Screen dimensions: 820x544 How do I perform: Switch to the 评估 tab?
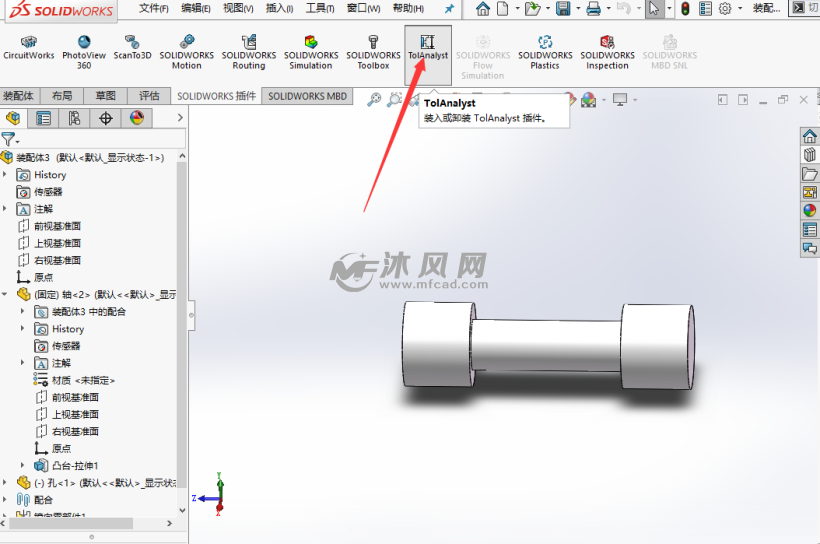pyautogui.click(x=149, y=96)
